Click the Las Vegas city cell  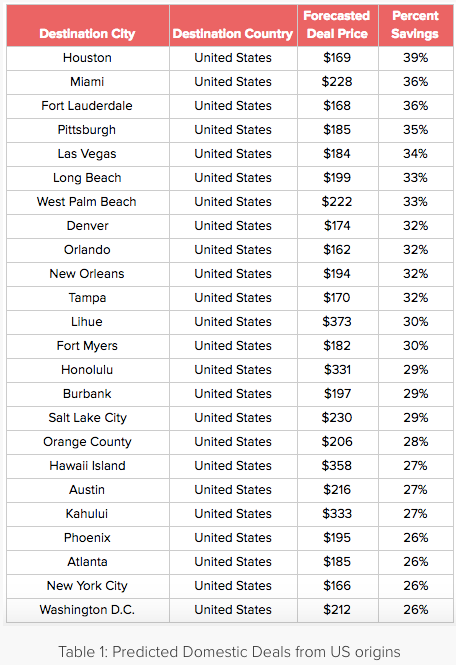(87, 154)
